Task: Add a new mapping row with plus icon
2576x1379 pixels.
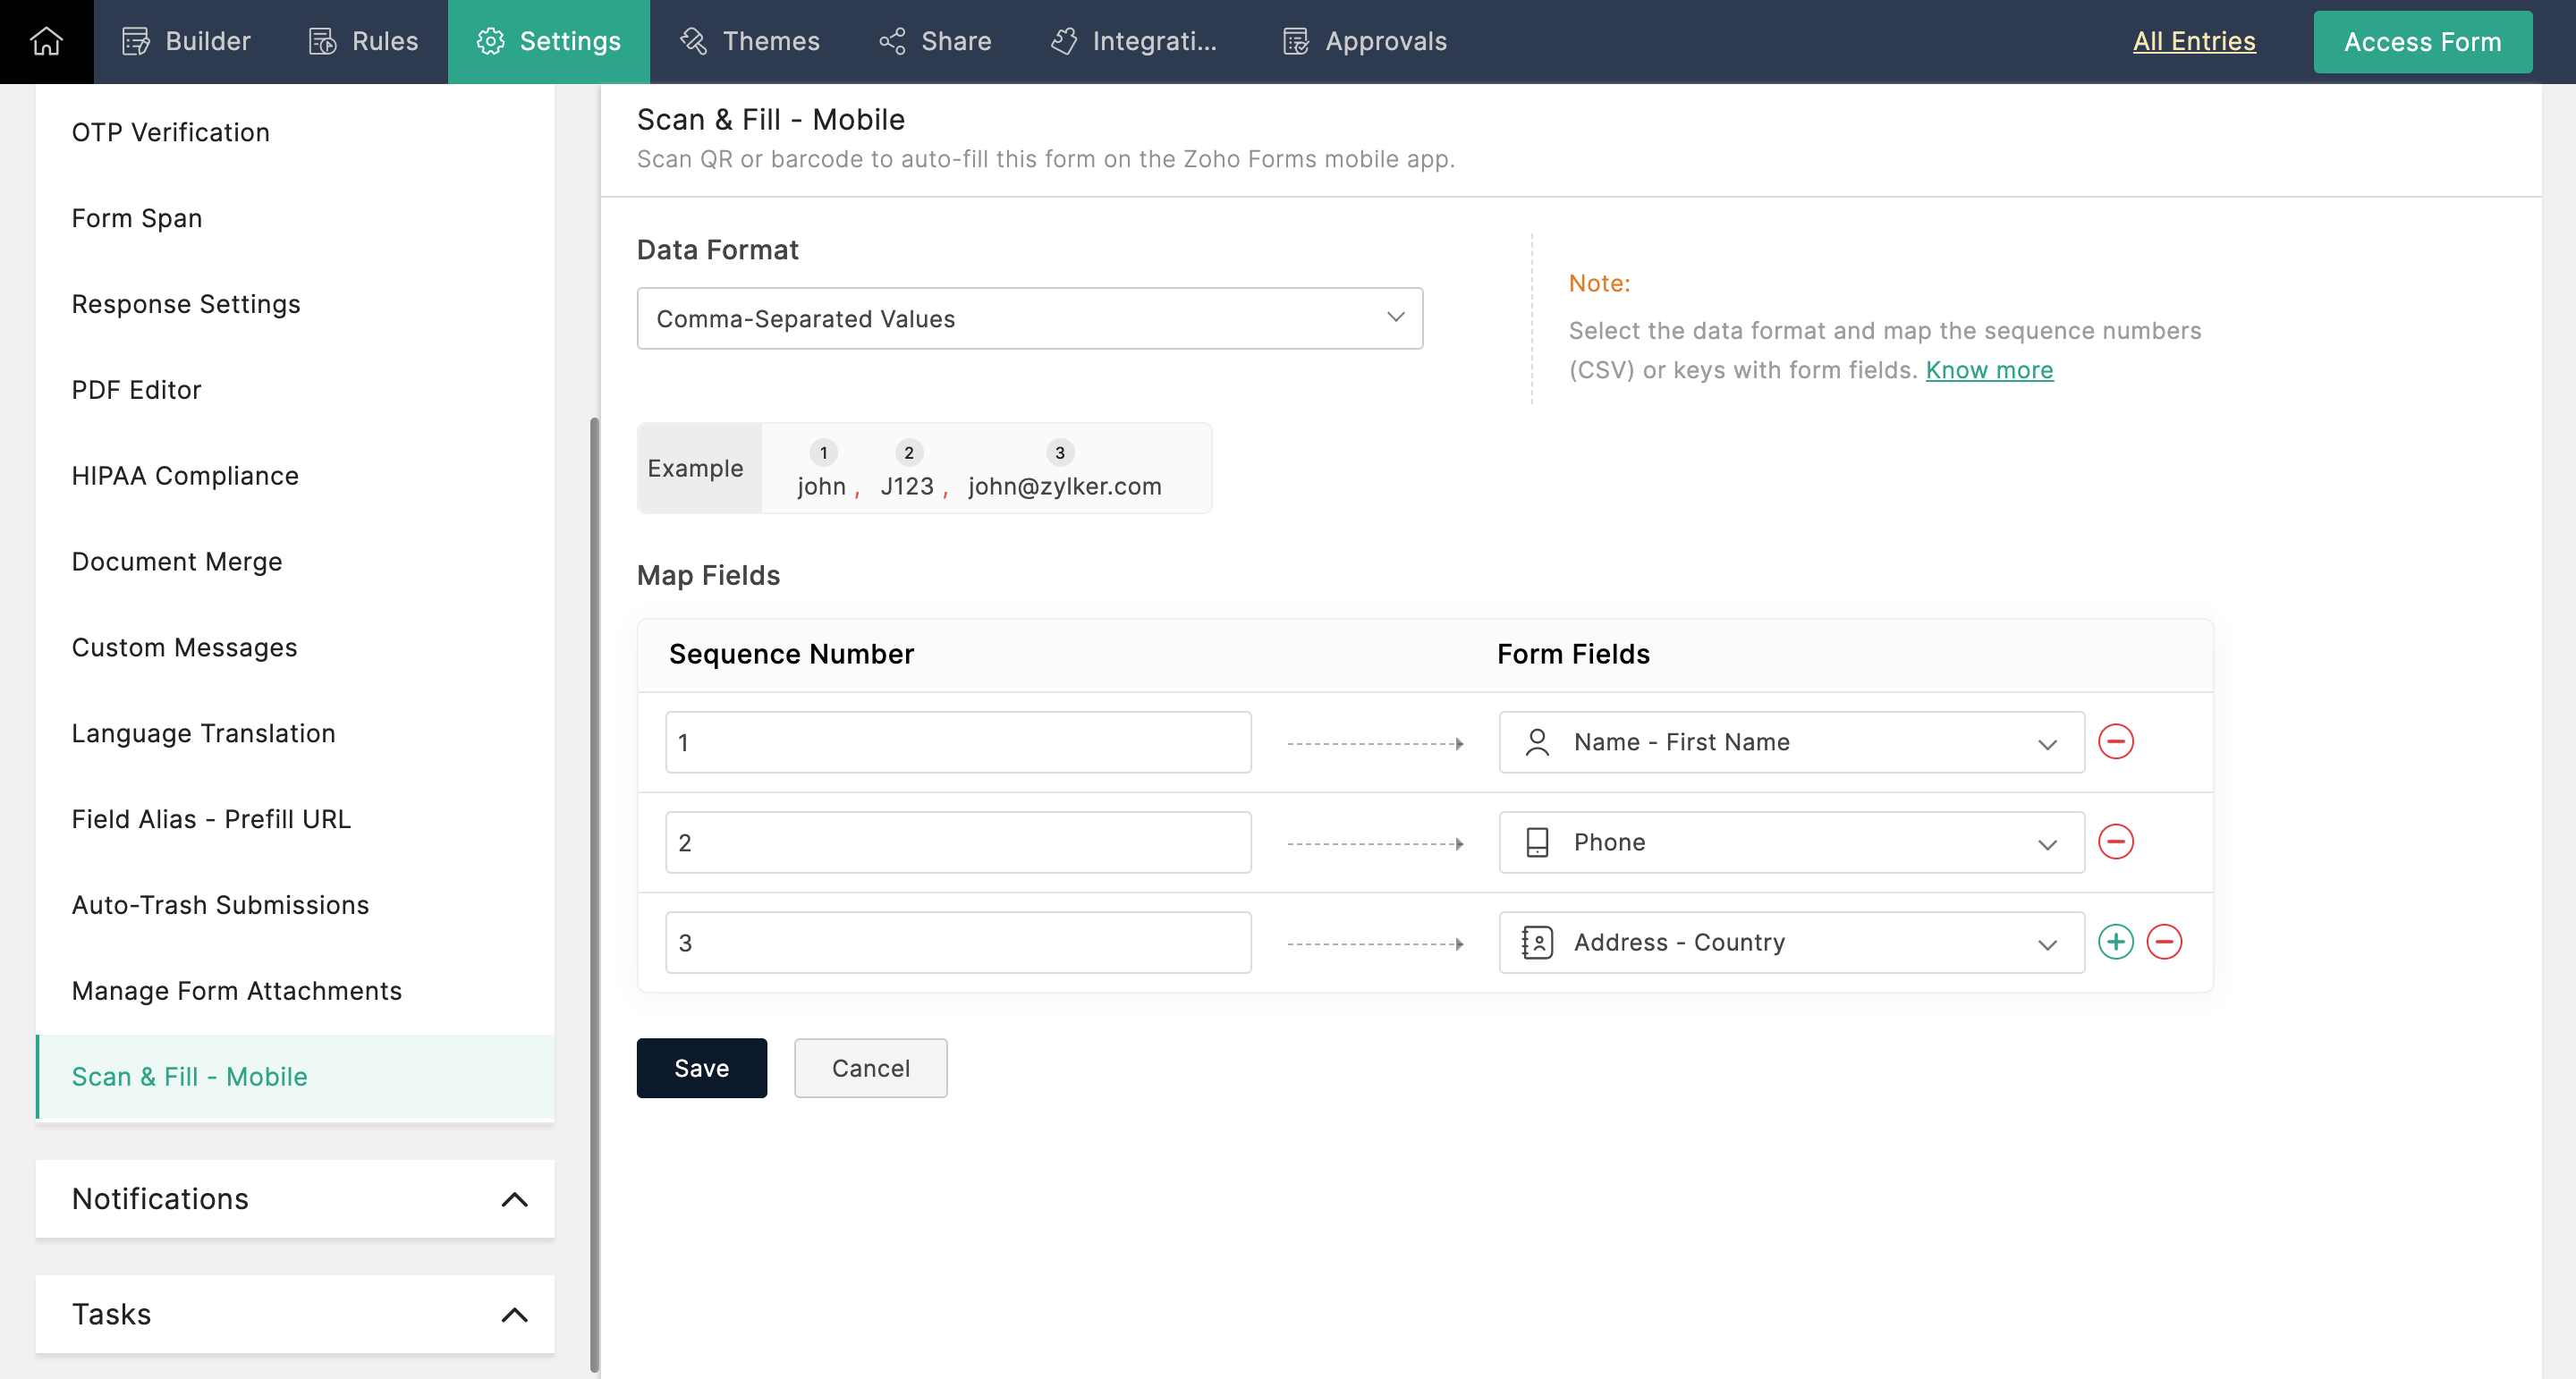Action: click(2115, 942)
